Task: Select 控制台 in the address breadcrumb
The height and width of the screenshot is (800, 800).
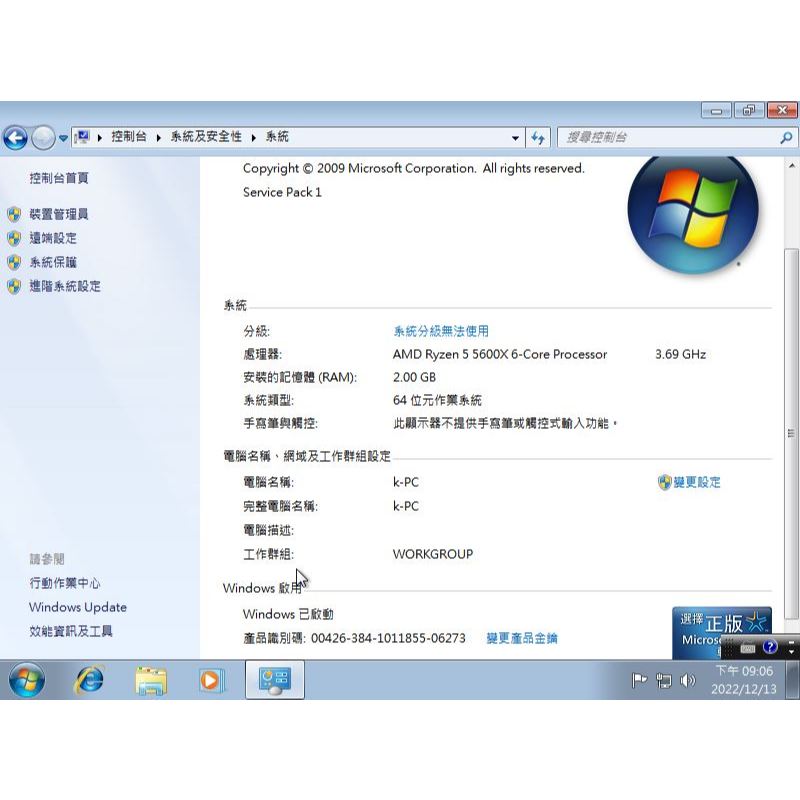Action: [129, 137]
